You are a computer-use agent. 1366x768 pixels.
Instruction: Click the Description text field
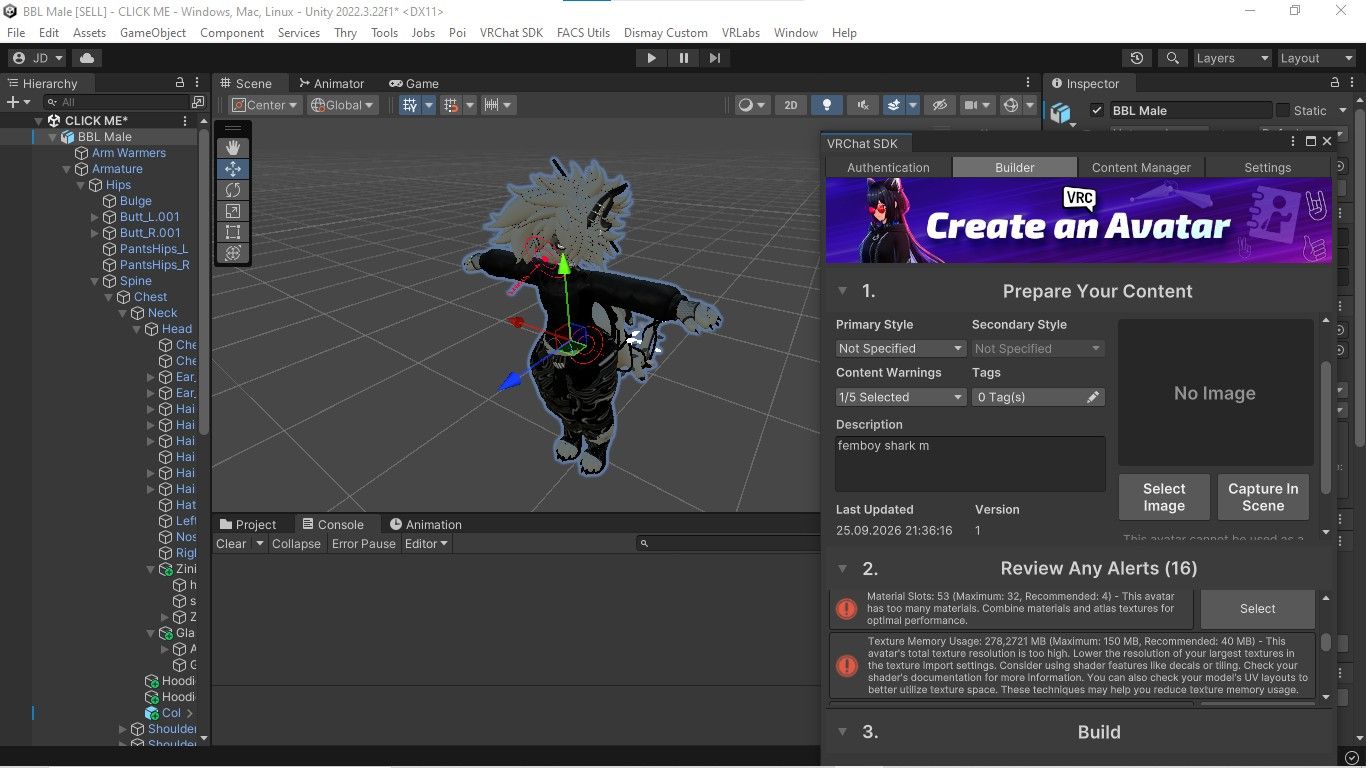tap(970, 463)
